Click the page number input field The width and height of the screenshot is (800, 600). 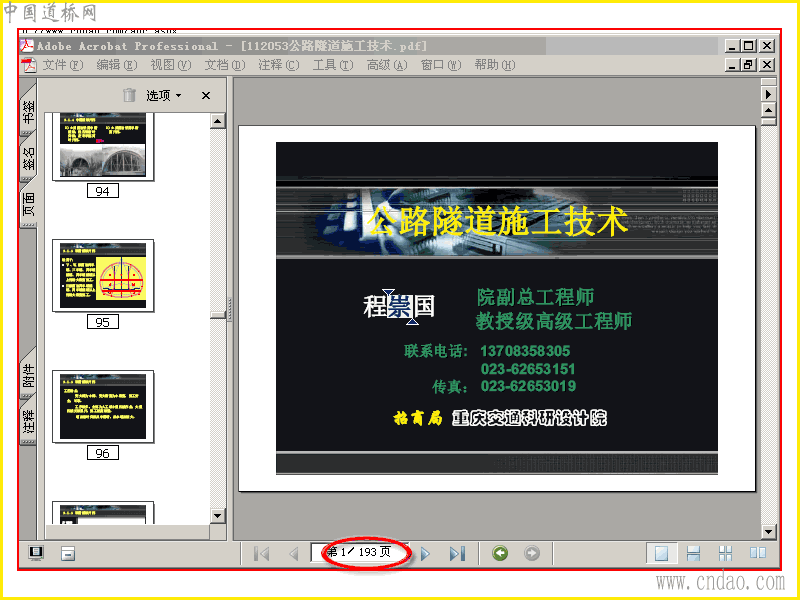tap(360, 552)
